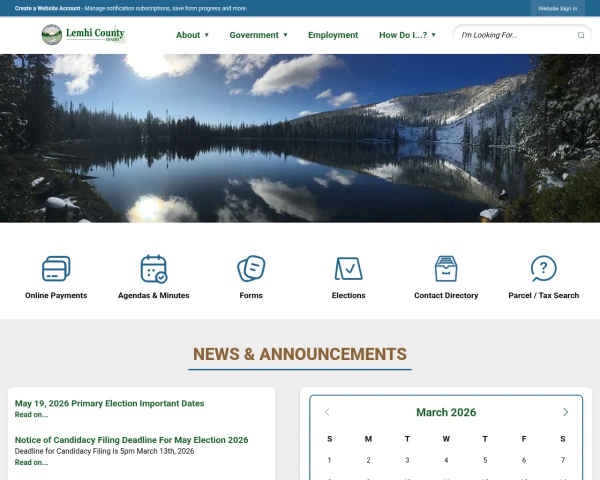Click the News & Announcements heading

point(300,354)
